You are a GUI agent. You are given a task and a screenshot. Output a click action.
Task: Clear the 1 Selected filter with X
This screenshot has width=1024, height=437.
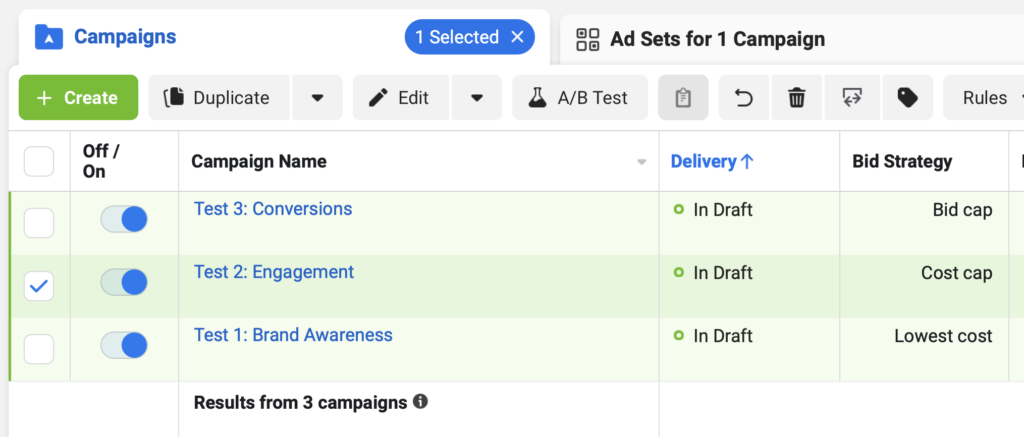tap(517, 37)
